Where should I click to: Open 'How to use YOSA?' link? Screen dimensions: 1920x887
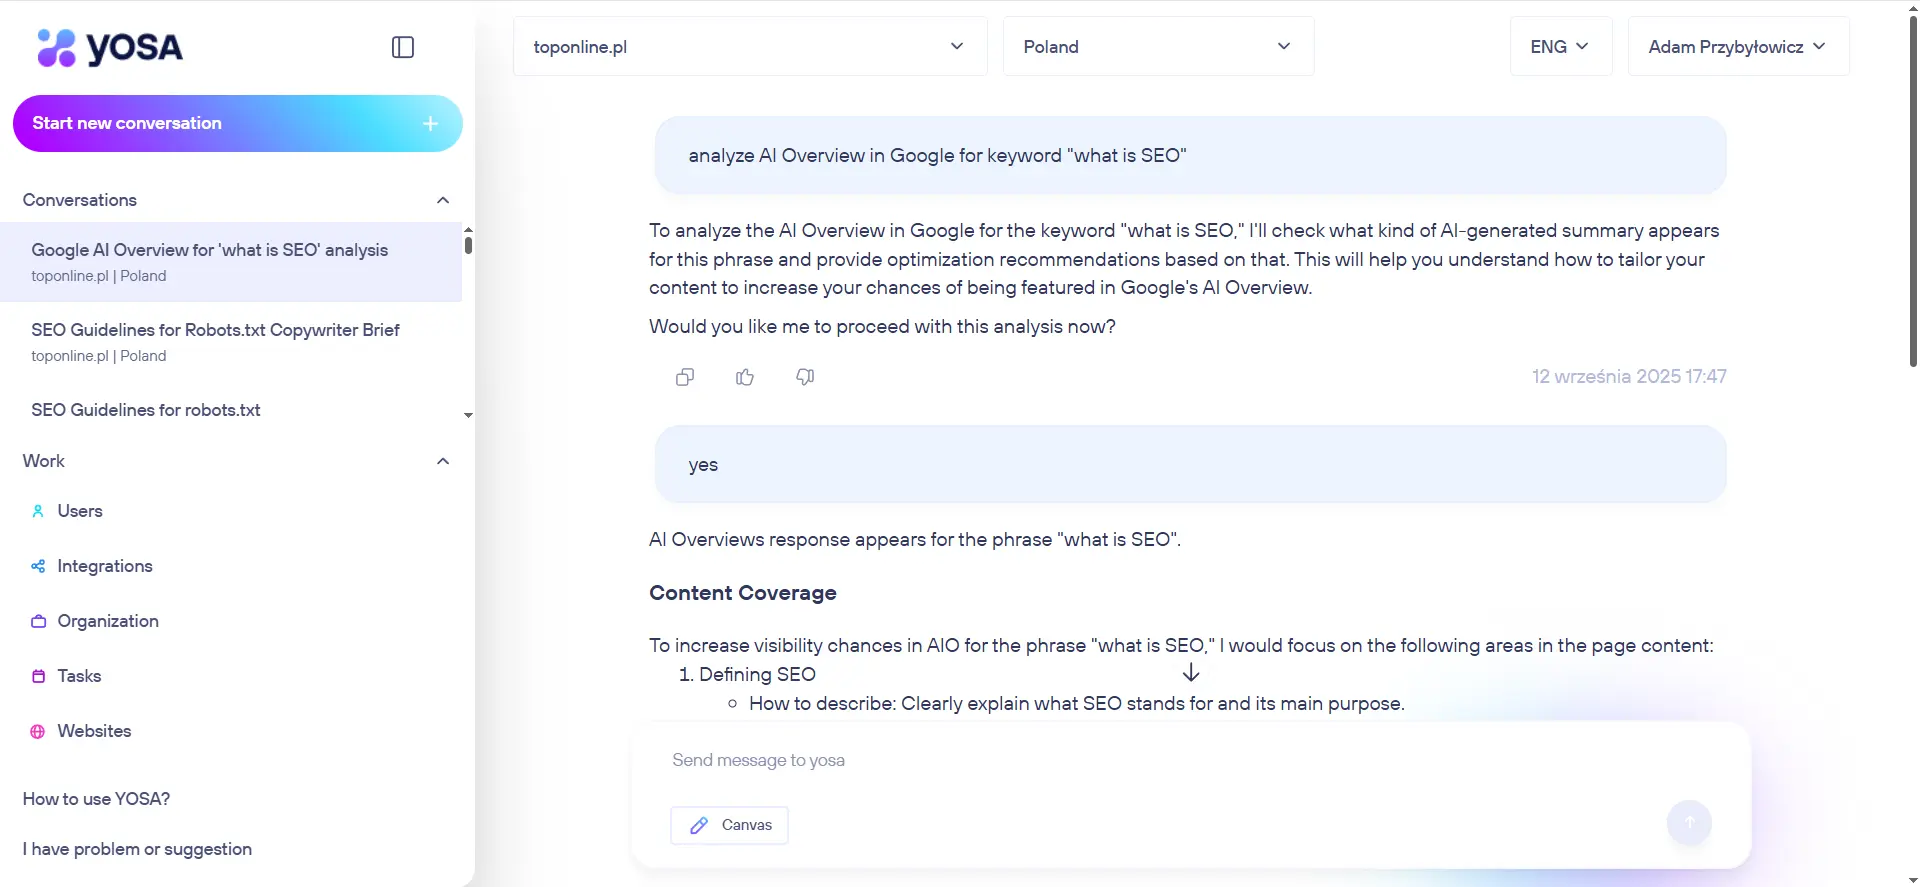pyautogui.click(x=96, y=799)
